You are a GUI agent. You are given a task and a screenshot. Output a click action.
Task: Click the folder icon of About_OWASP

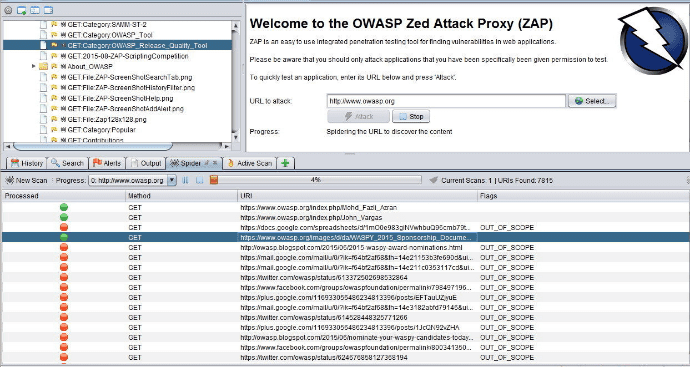(x=43, y=66)
